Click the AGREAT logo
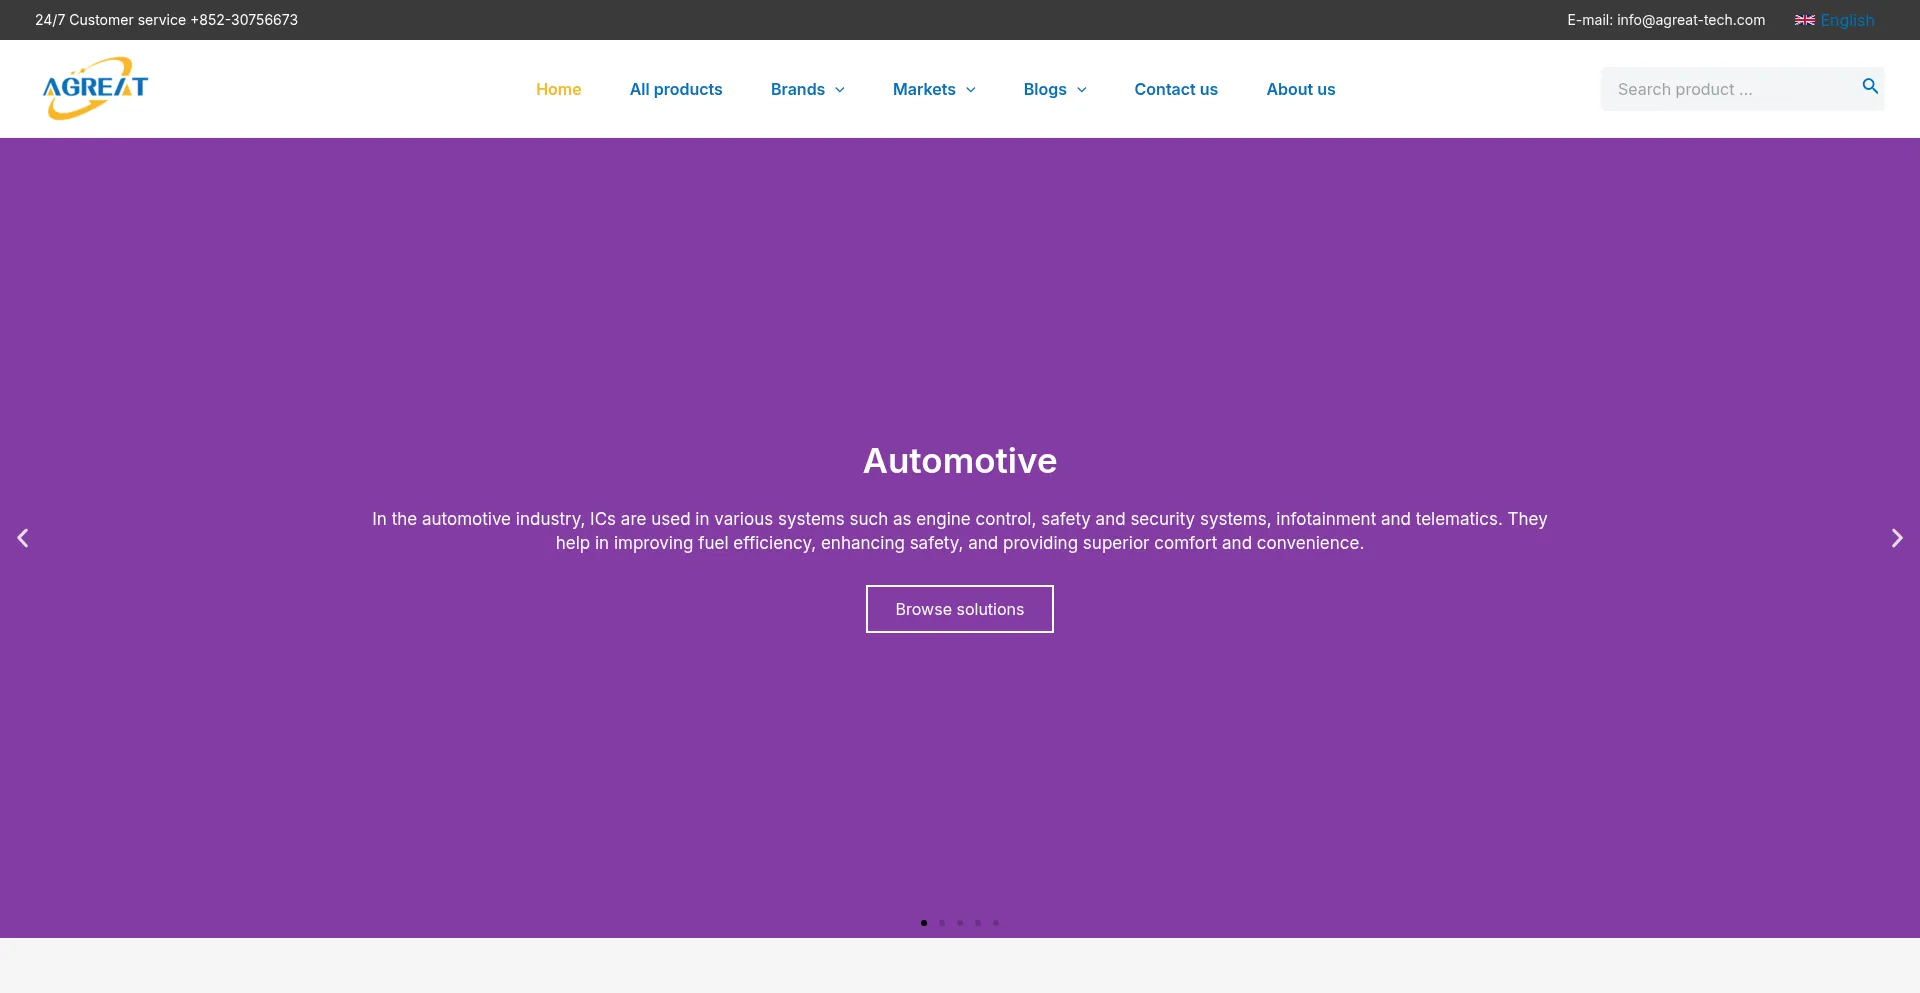Image resolution: width=1920 pixels, height=993 pixels. coord(95,88)
